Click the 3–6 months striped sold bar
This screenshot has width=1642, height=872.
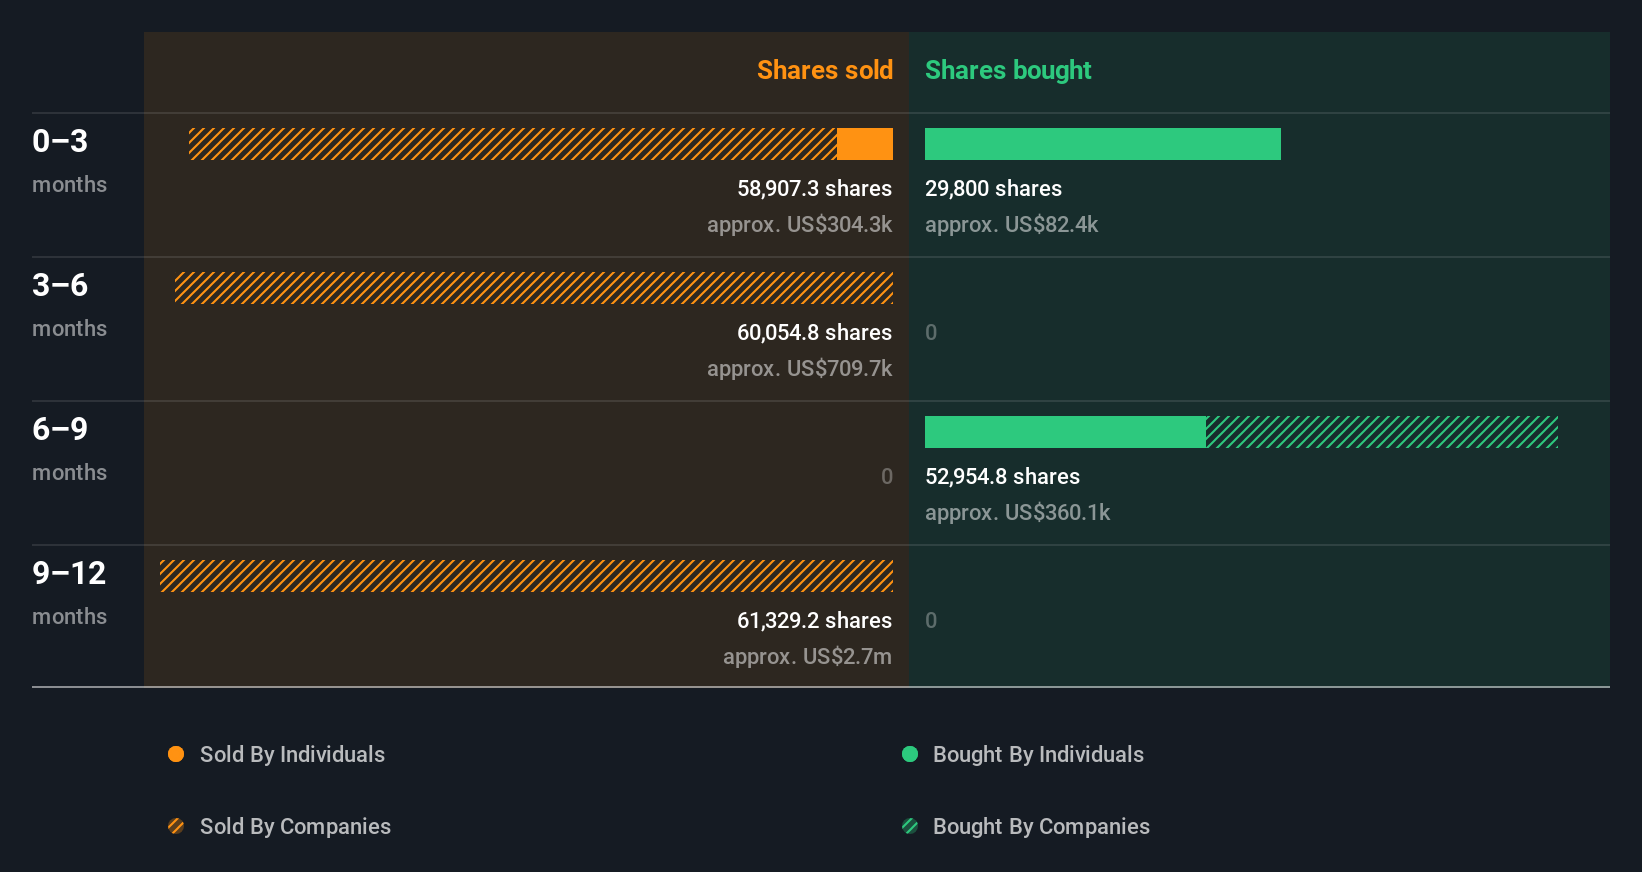[x=534, y=288]
